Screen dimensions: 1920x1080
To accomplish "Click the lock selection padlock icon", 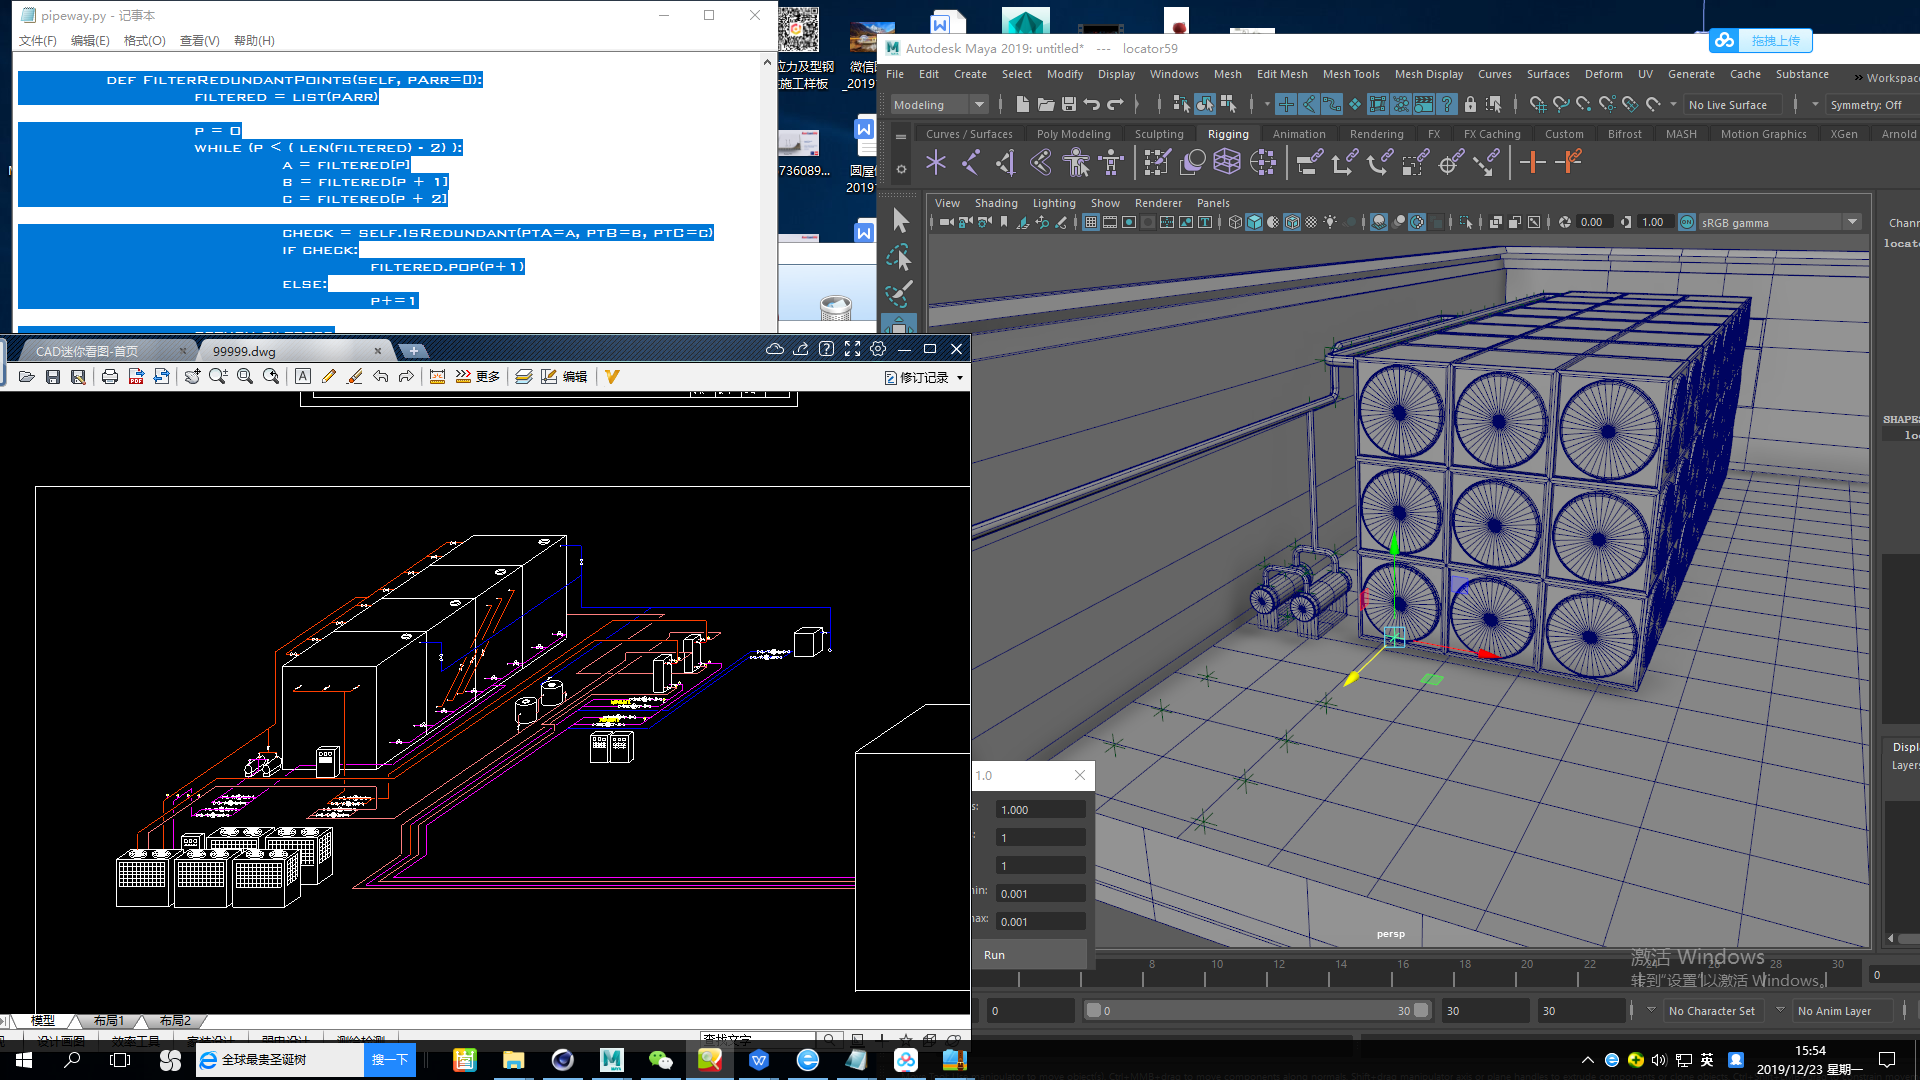I will tap(1470, 104).
